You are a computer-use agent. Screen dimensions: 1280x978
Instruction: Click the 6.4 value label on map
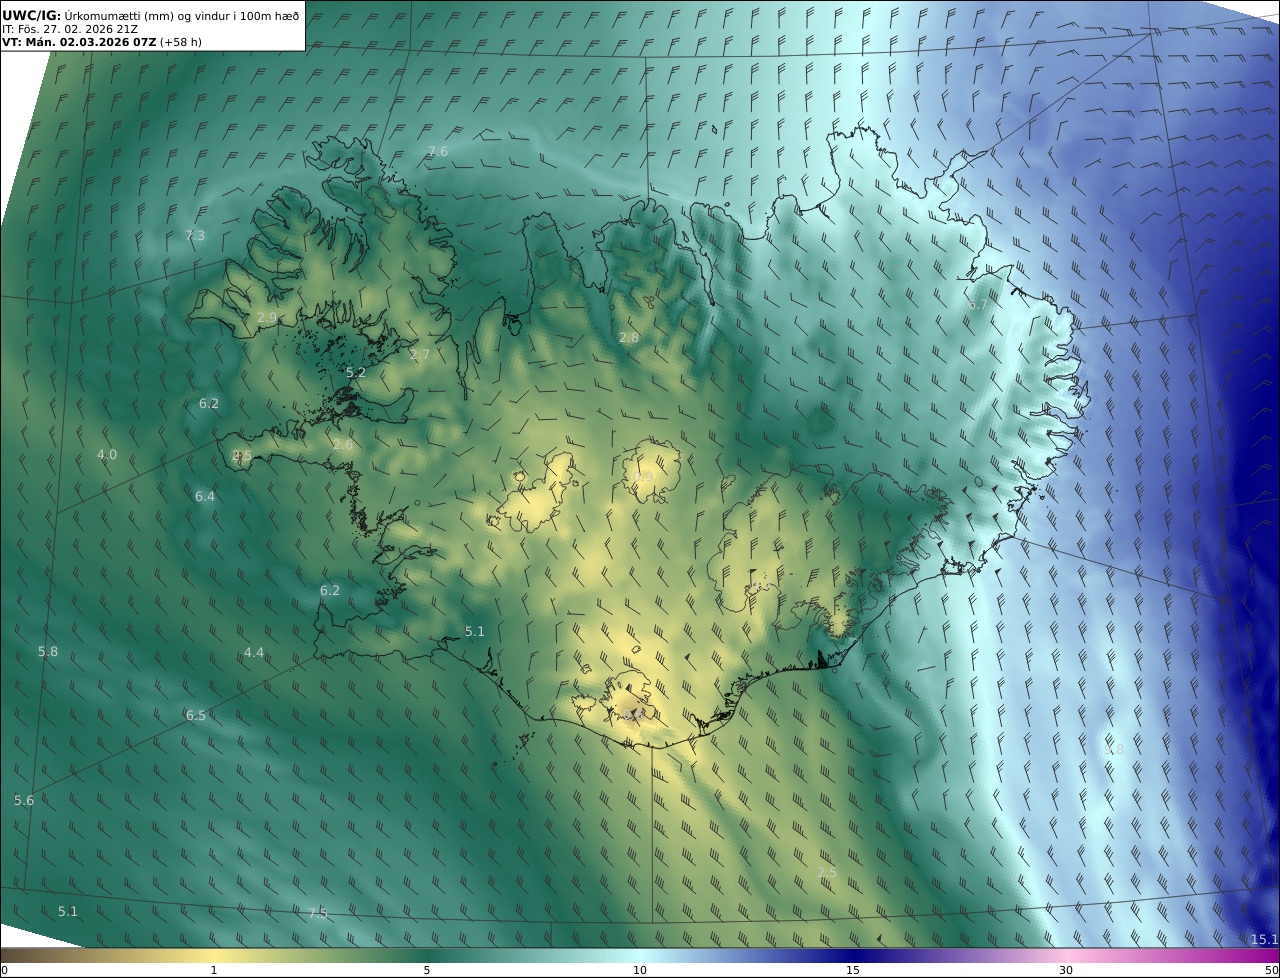pos(205,496)
